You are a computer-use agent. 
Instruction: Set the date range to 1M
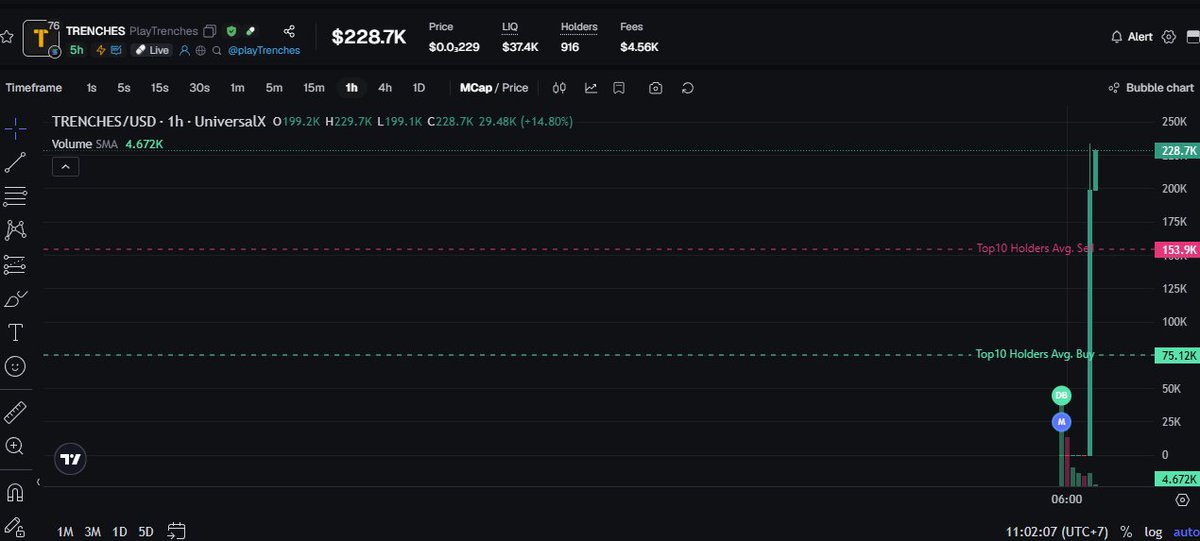pos(65,531)
